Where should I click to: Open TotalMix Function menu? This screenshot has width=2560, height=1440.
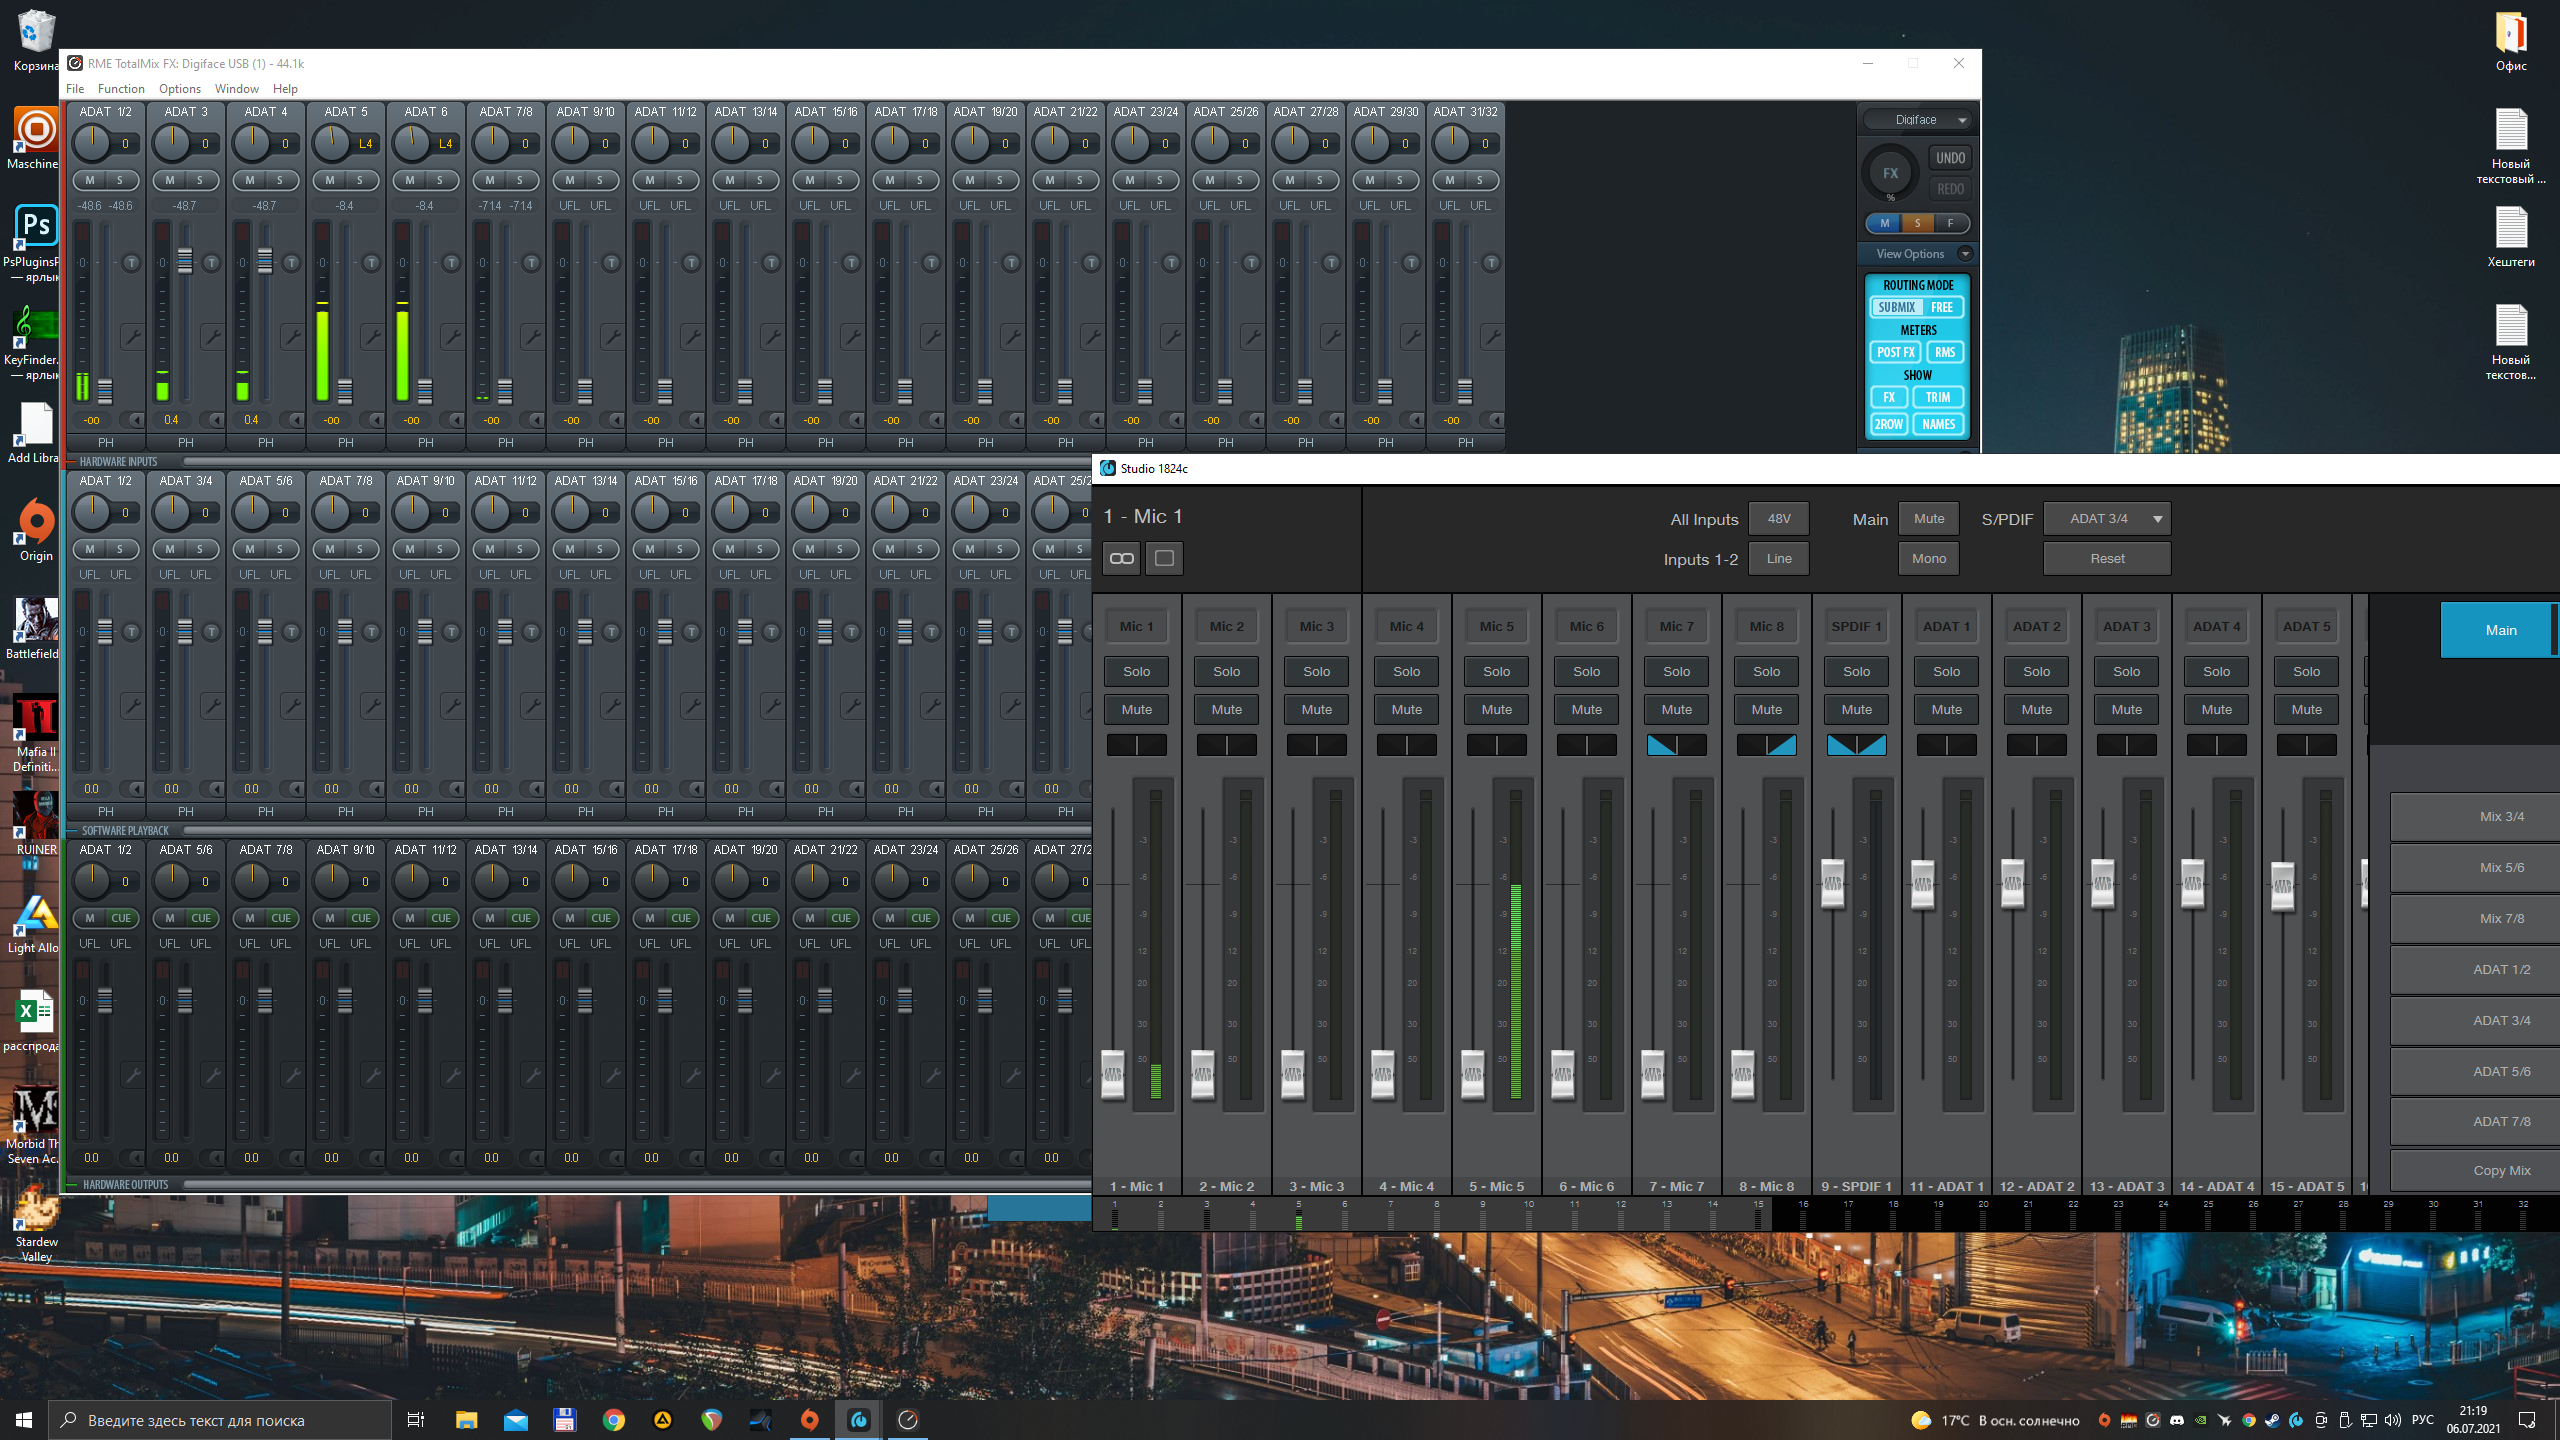pyautogui.click(x=121, y=89)
